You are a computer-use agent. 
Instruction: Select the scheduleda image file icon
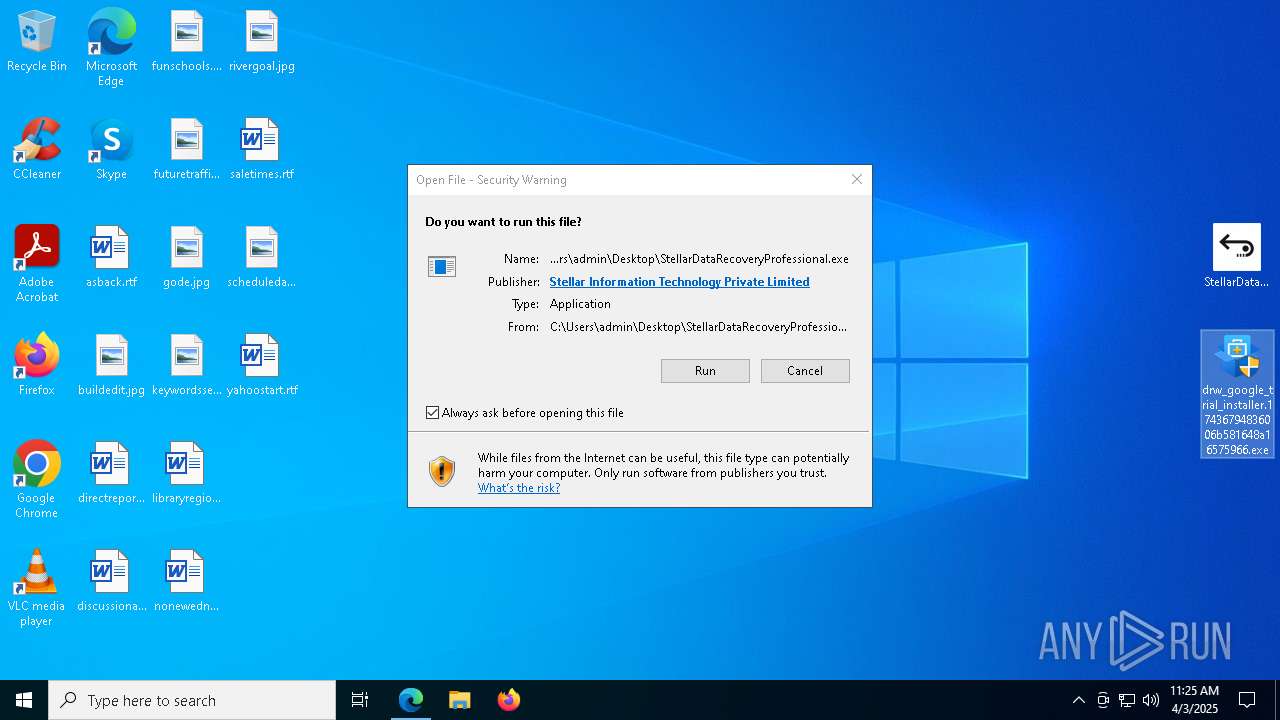pyautogui.click(x=261, y=258)
